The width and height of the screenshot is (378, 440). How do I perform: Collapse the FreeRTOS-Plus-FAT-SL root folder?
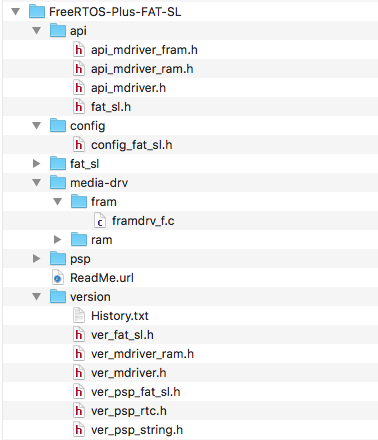[16, 12]
